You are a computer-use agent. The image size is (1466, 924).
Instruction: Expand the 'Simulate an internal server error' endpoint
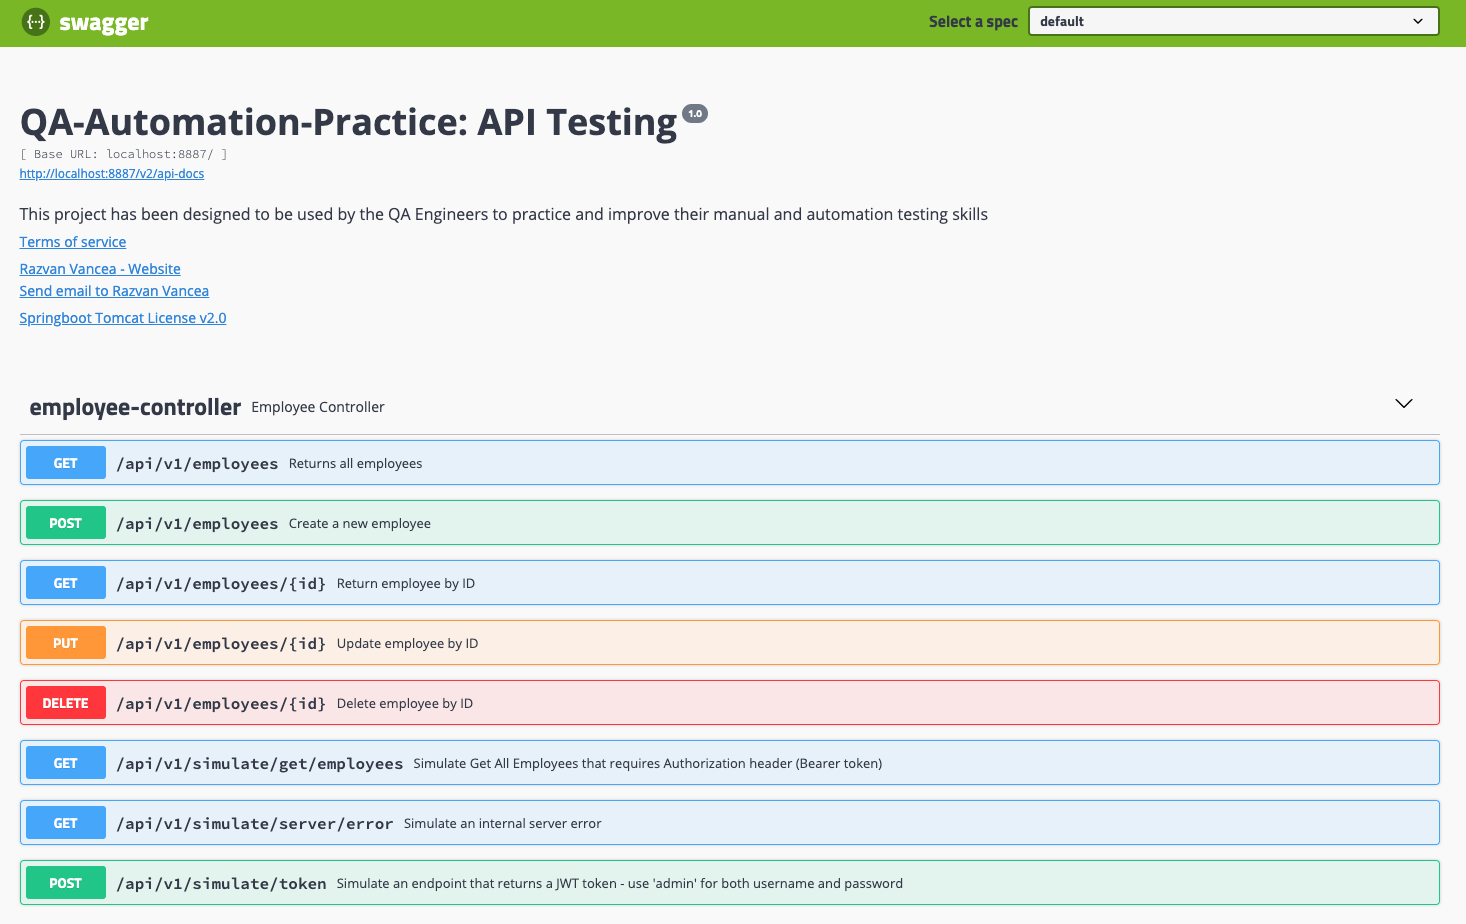click(700, 822)
